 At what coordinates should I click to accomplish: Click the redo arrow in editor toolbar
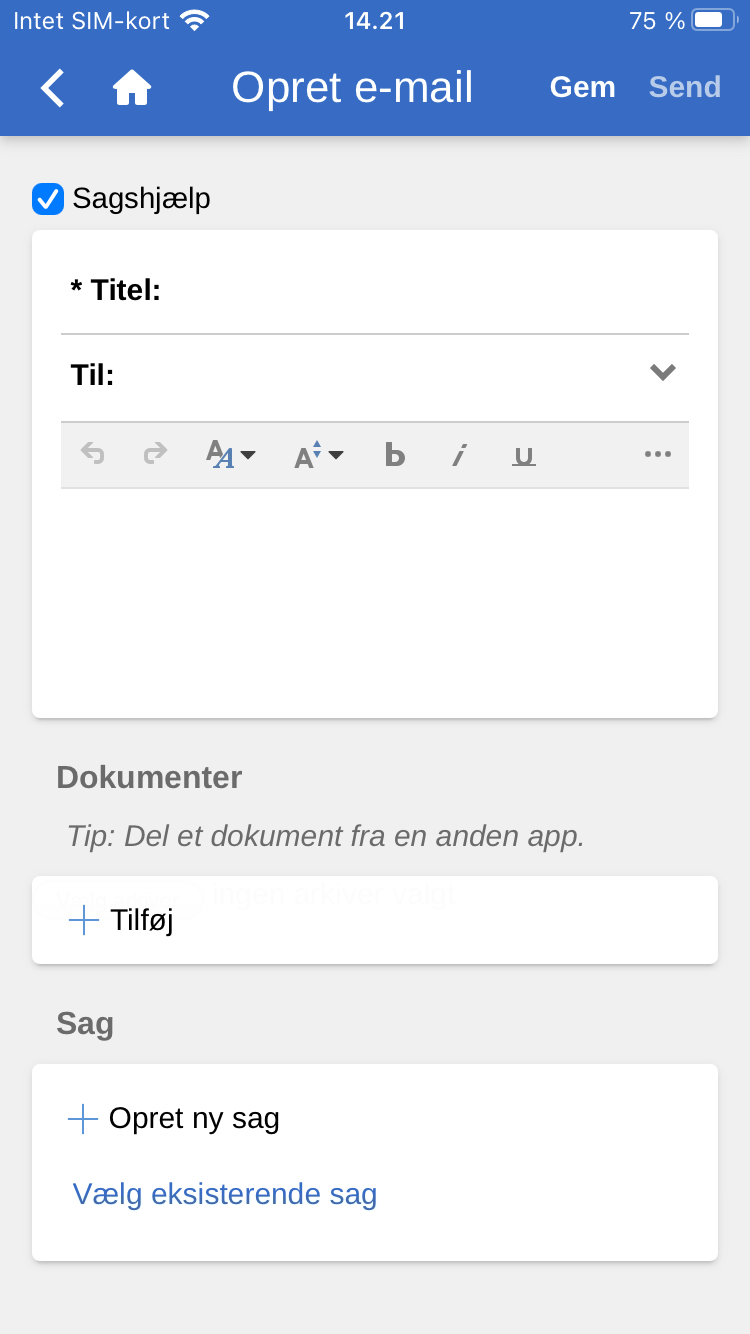tap(155, 455)
